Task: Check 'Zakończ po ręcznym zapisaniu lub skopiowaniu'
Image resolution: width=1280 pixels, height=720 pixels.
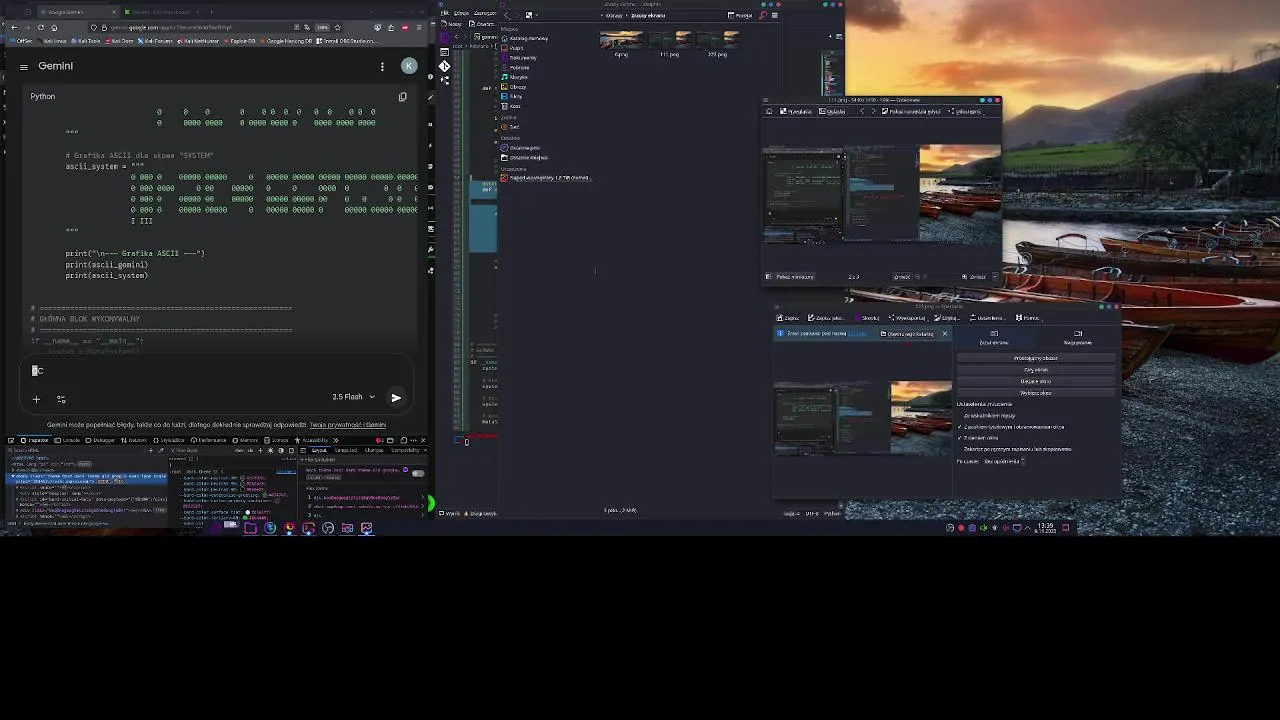Action: coord(1014,449)
